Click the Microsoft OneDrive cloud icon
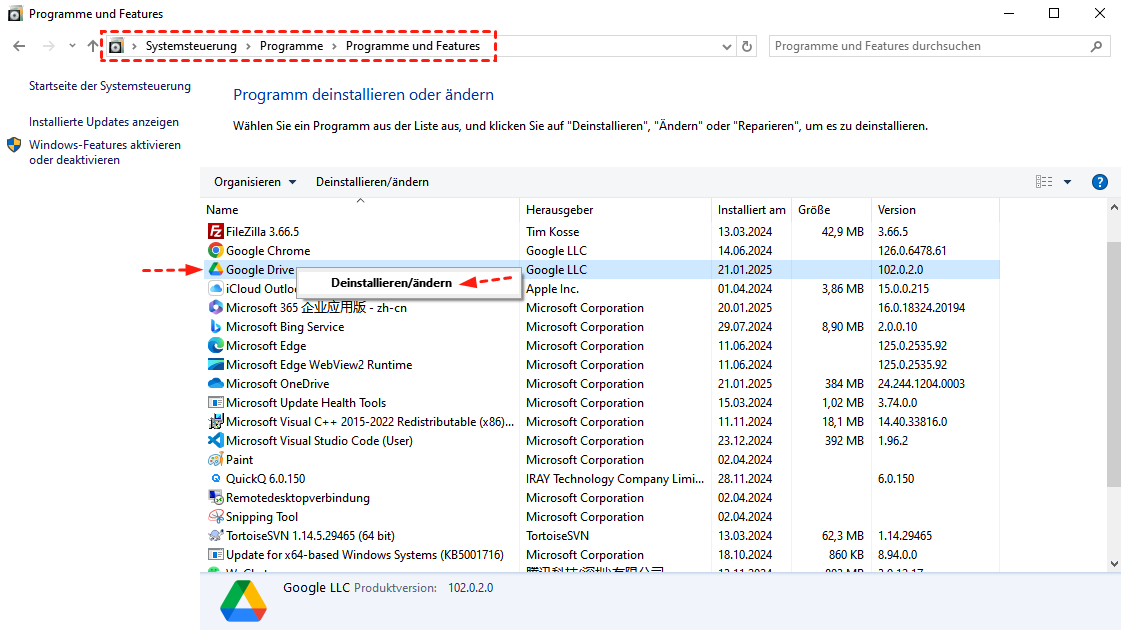The image size is (1121, 630). [x=215, y=383]
